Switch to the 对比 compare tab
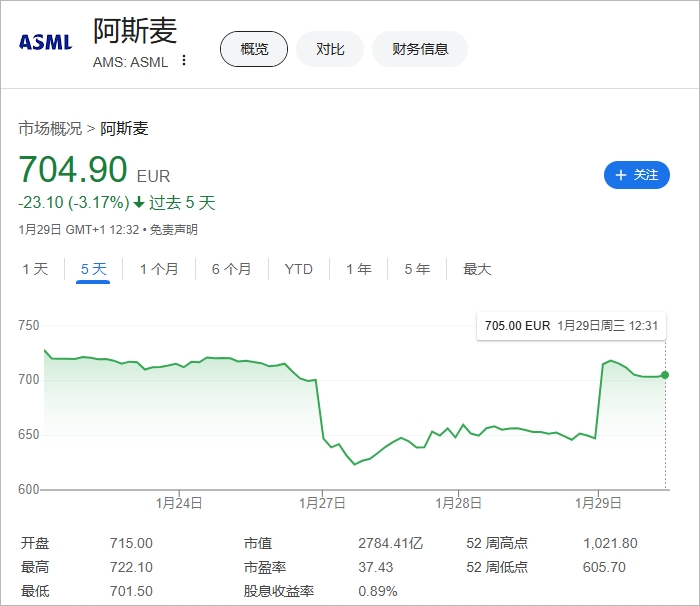 [x=330, y=49]
